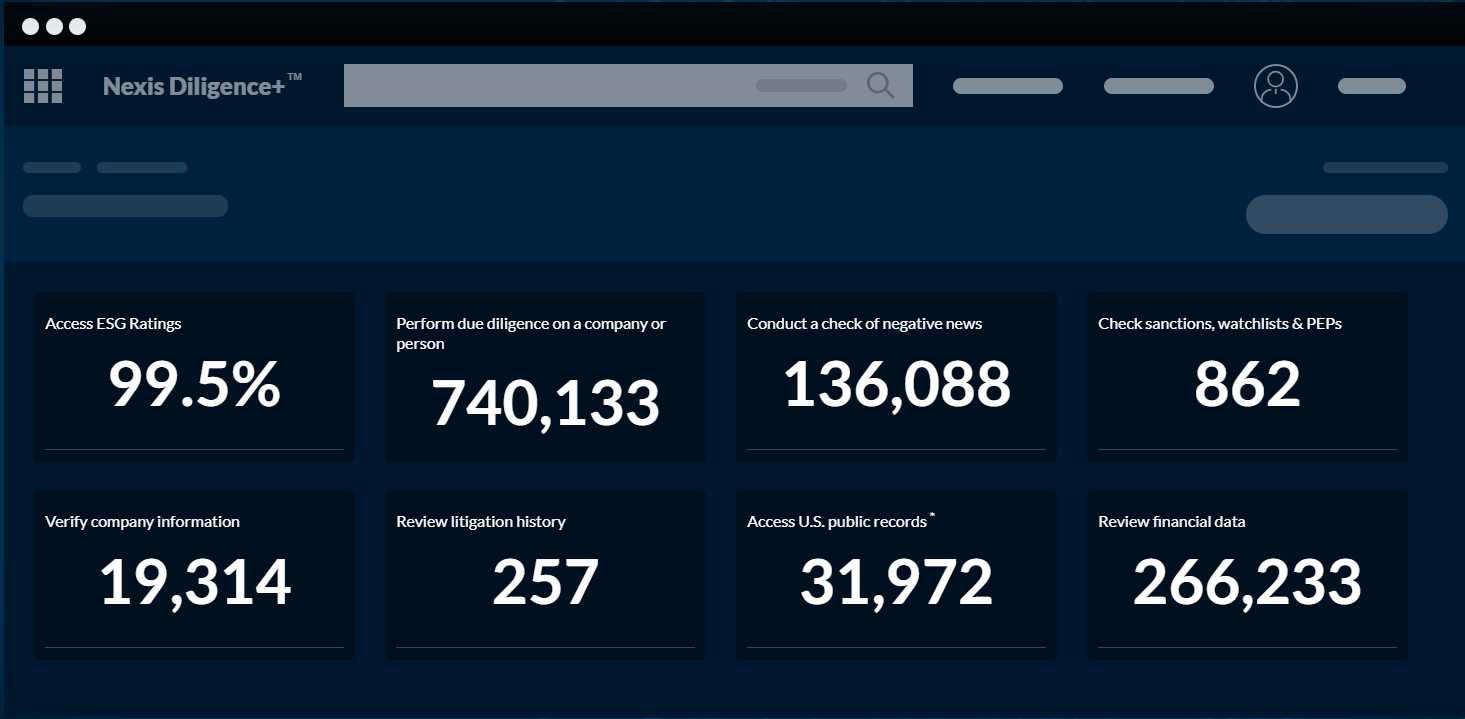Open the Review litigation history card
The height and width of the screenshot is (719, 1465).
pyautogui.click(x=545, y=575)
